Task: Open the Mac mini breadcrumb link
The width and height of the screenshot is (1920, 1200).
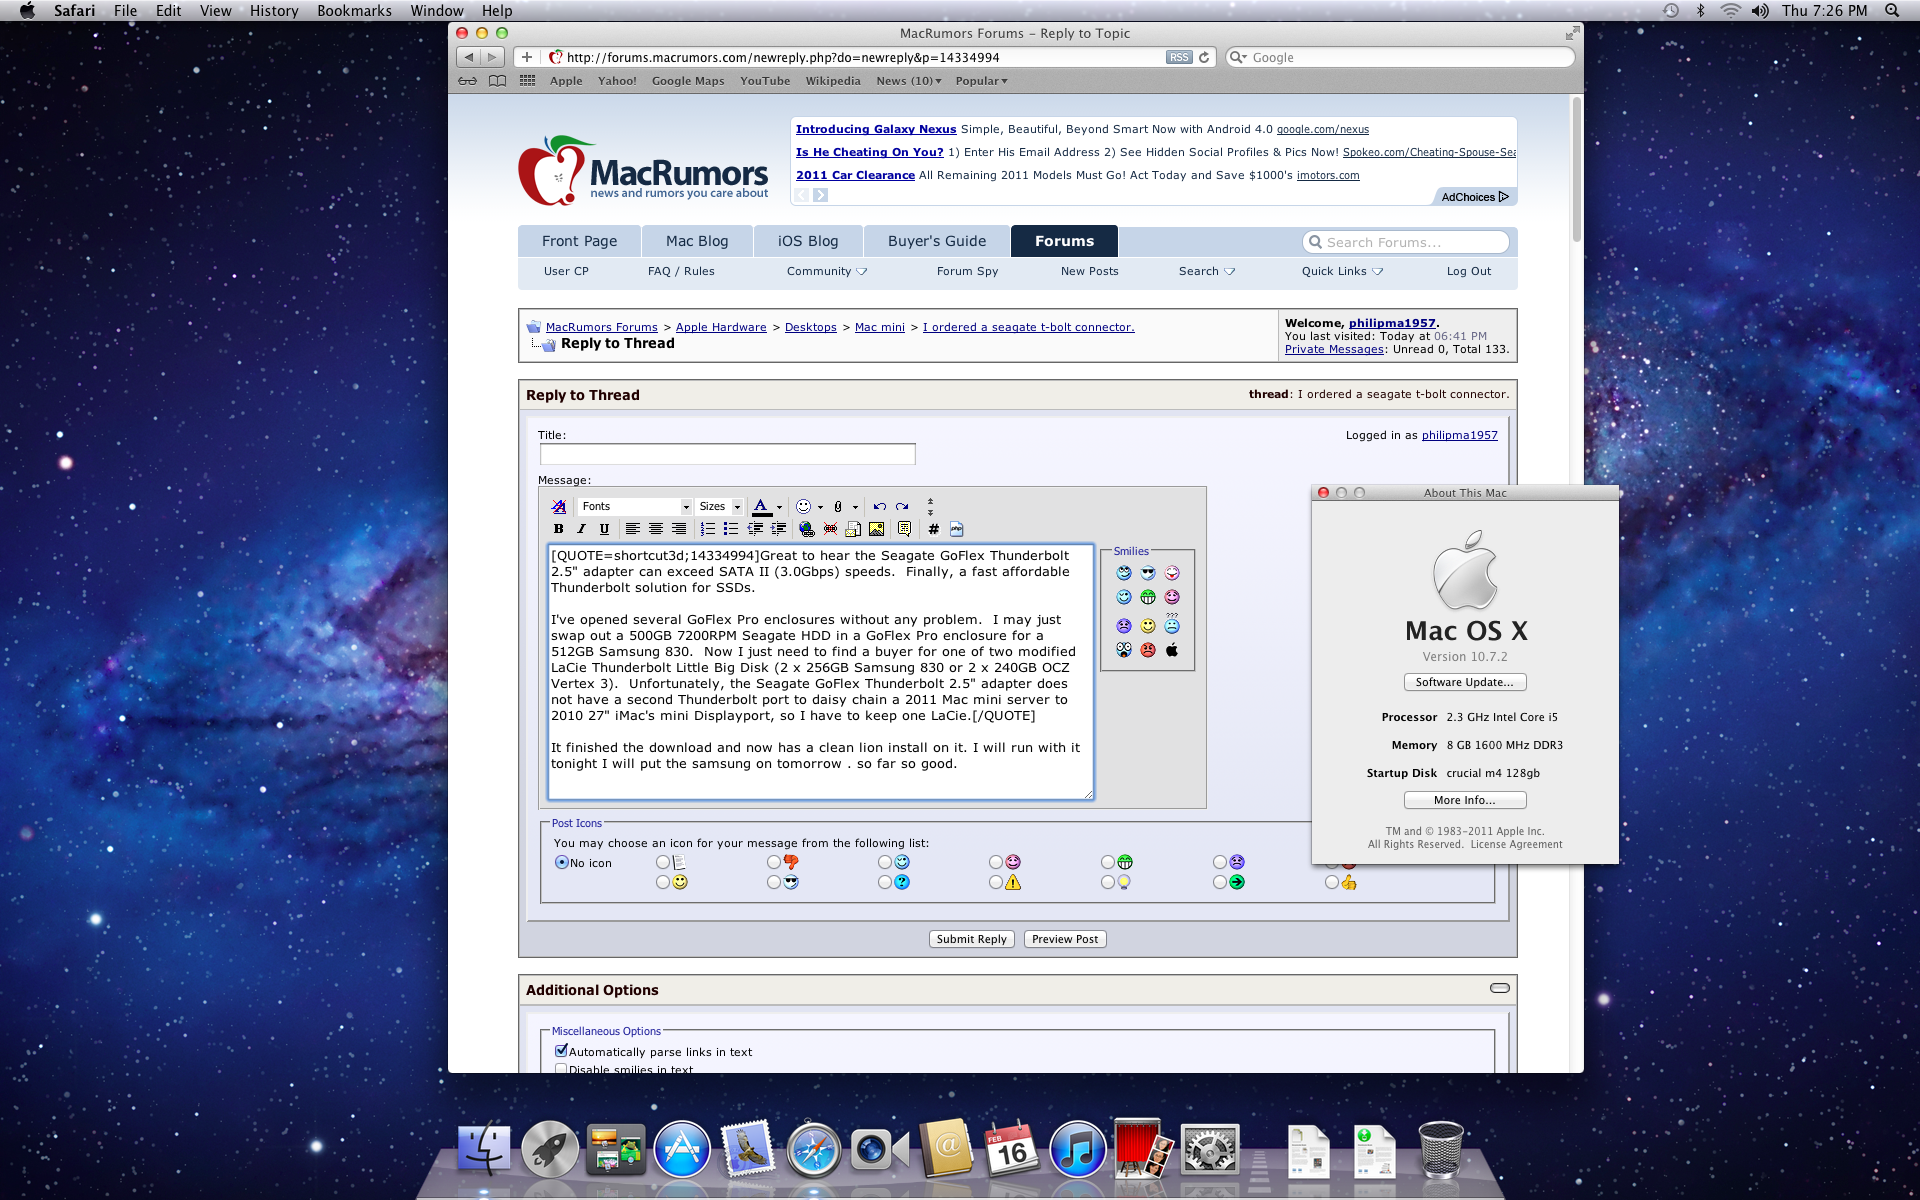Action: point(879,327)
